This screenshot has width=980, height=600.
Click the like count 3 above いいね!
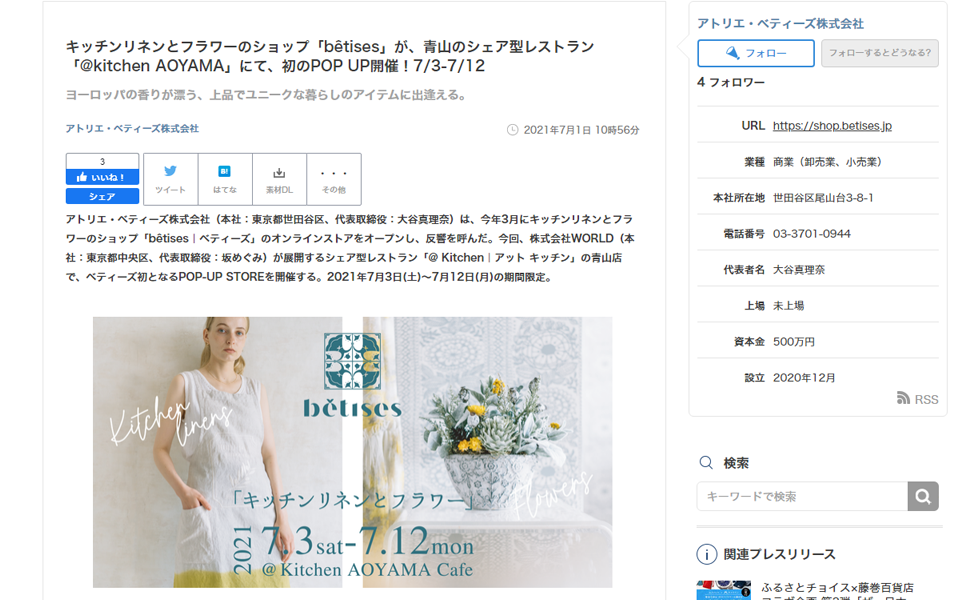pos(102,161)
